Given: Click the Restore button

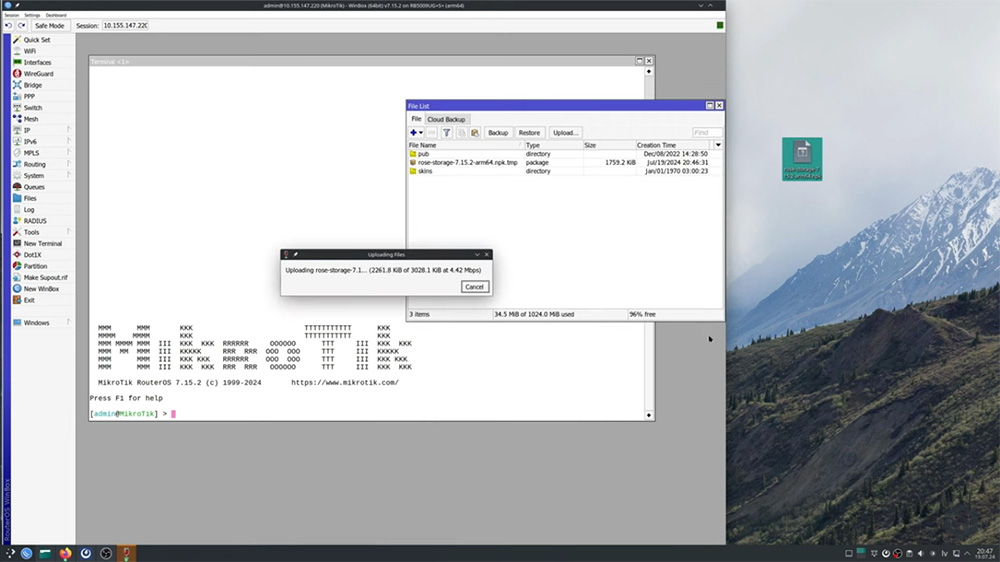Looking at the screenshot, I should pos(529,133).
